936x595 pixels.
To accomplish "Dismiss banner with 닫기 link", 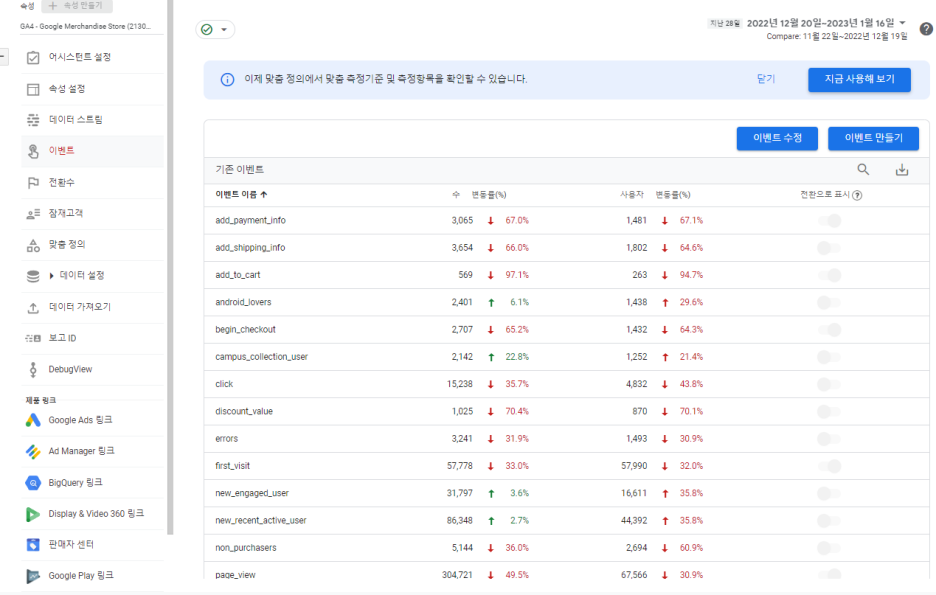I will coord(765,79).
